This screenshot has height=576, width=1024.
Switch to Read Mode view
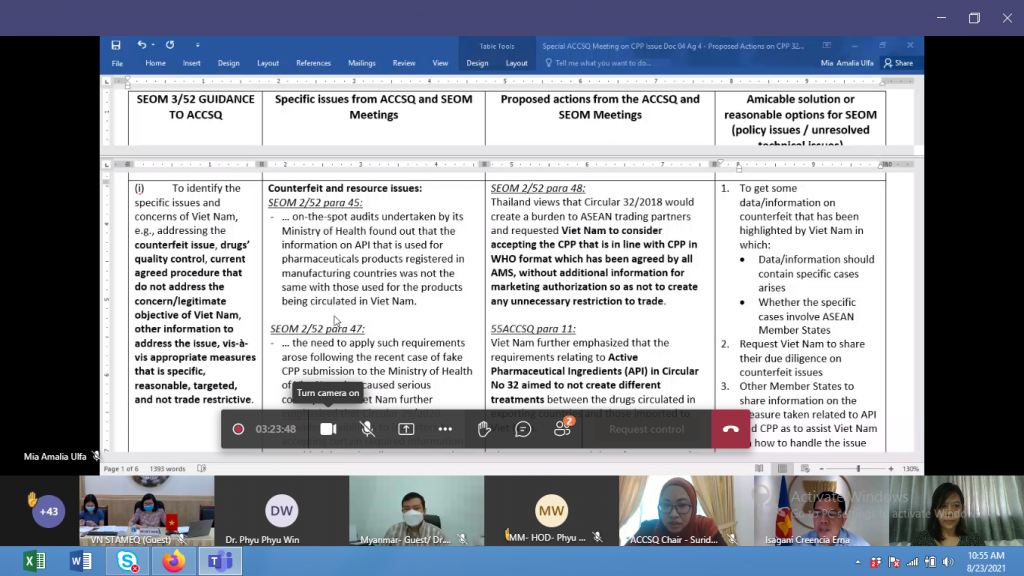pos(759,469)
